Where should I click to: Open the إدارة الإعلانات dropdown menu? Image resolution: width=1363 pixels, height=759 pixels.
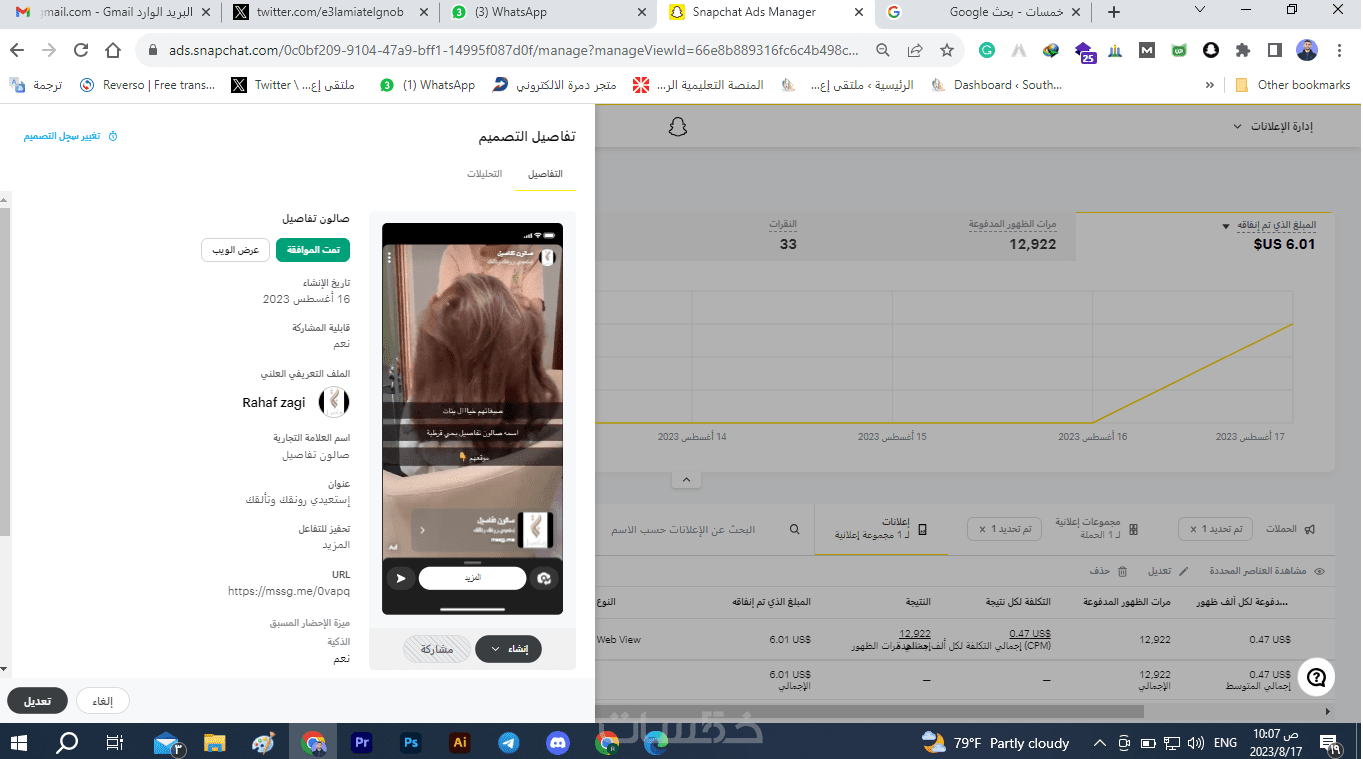[x=1273, y=127]
